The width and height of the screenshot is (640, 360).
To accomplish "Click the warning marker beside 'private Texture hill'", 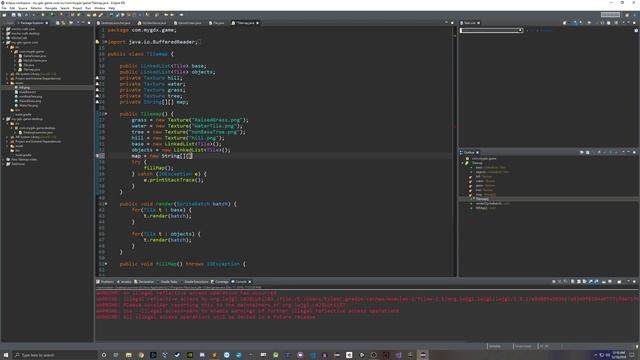I will 98,78.
